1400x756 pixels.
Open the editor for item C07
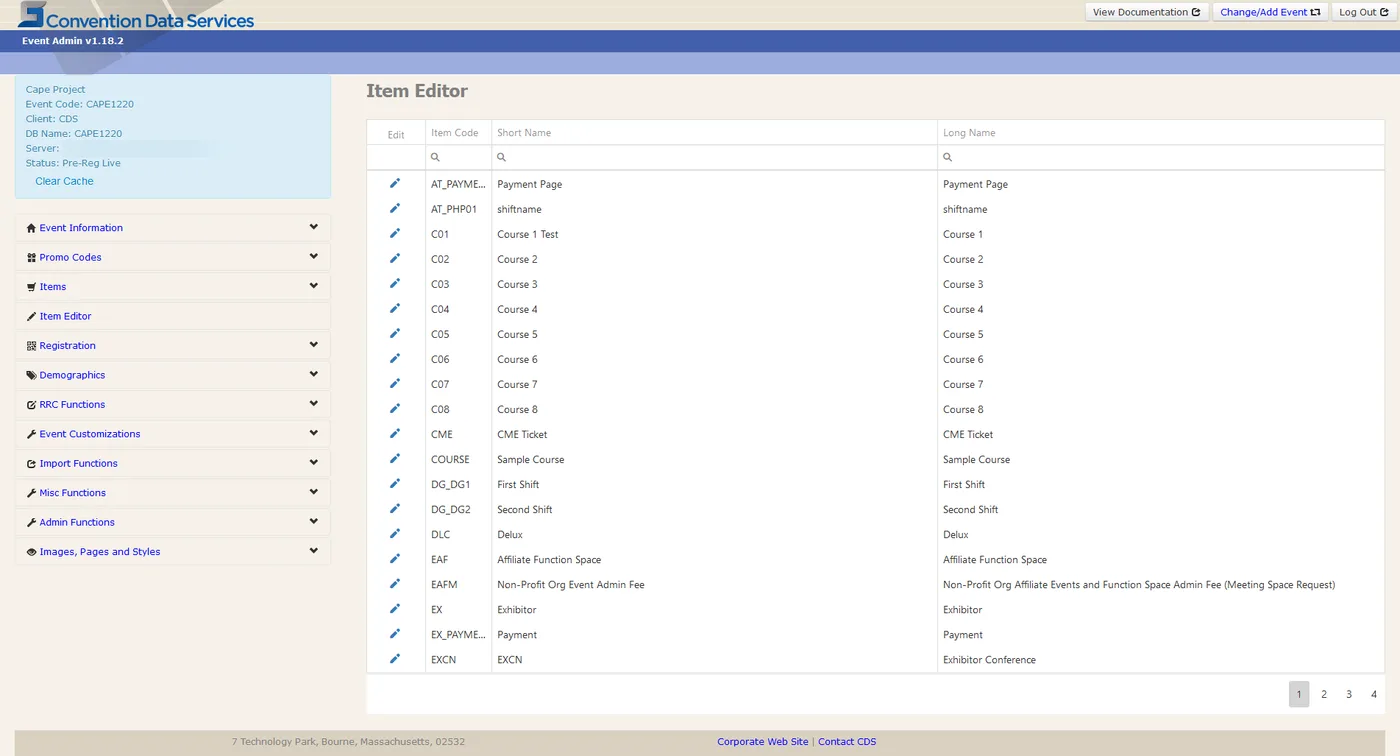coord(395,383)
